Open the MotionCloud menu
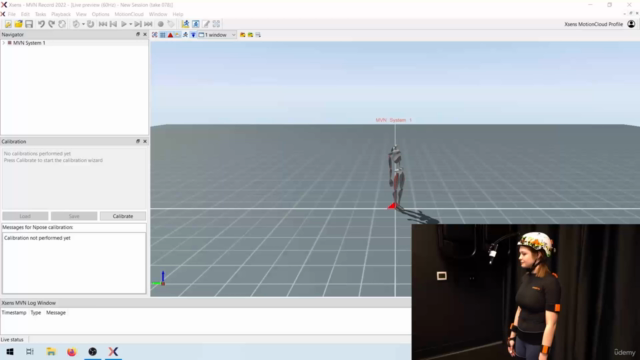Screen dimensions: 640x360 coord(129,14)
